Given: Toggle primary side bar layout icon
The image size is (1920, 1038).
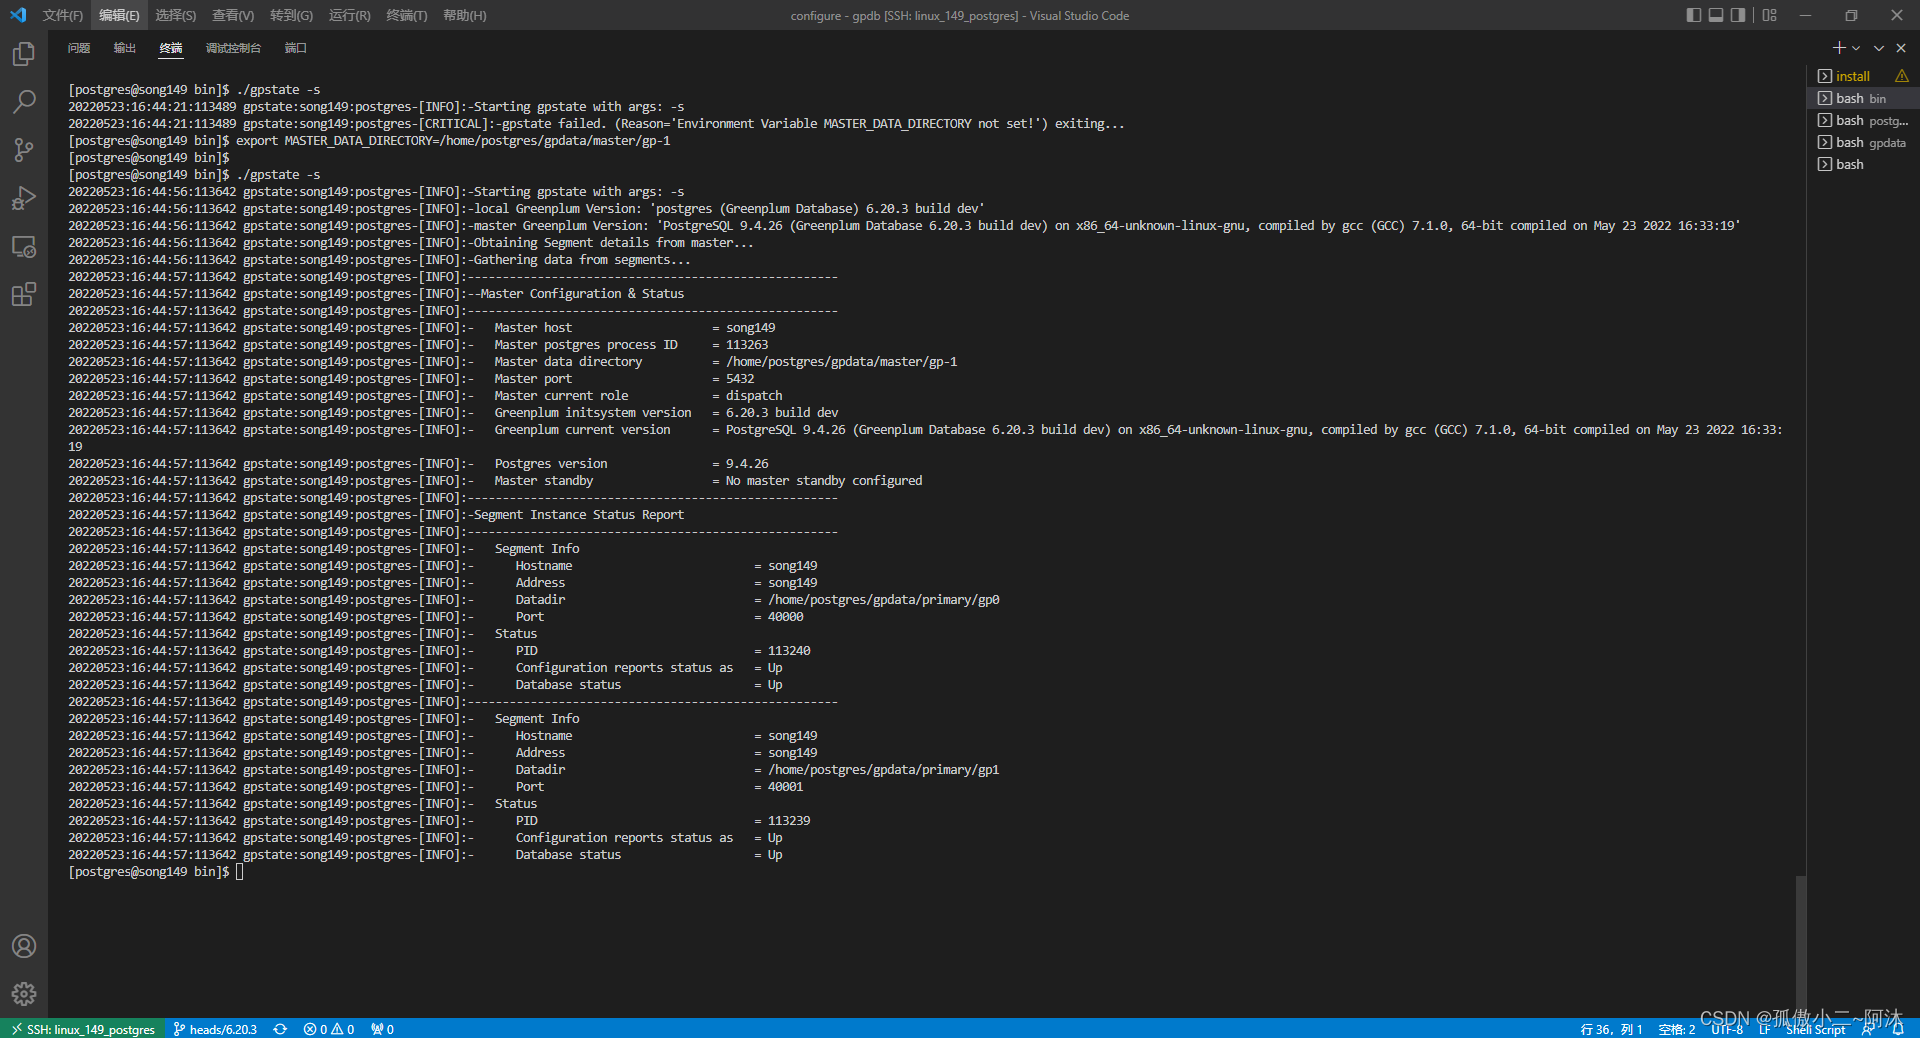Looking at the screenshot, I should [1693, 15].
